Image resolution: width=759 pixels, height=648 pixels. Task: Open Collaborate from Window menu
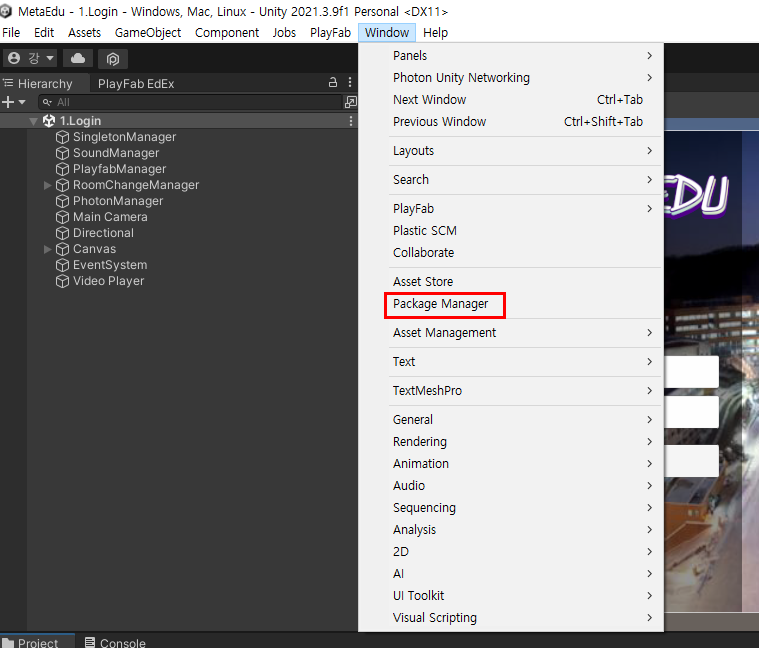[x=511, y=253]
